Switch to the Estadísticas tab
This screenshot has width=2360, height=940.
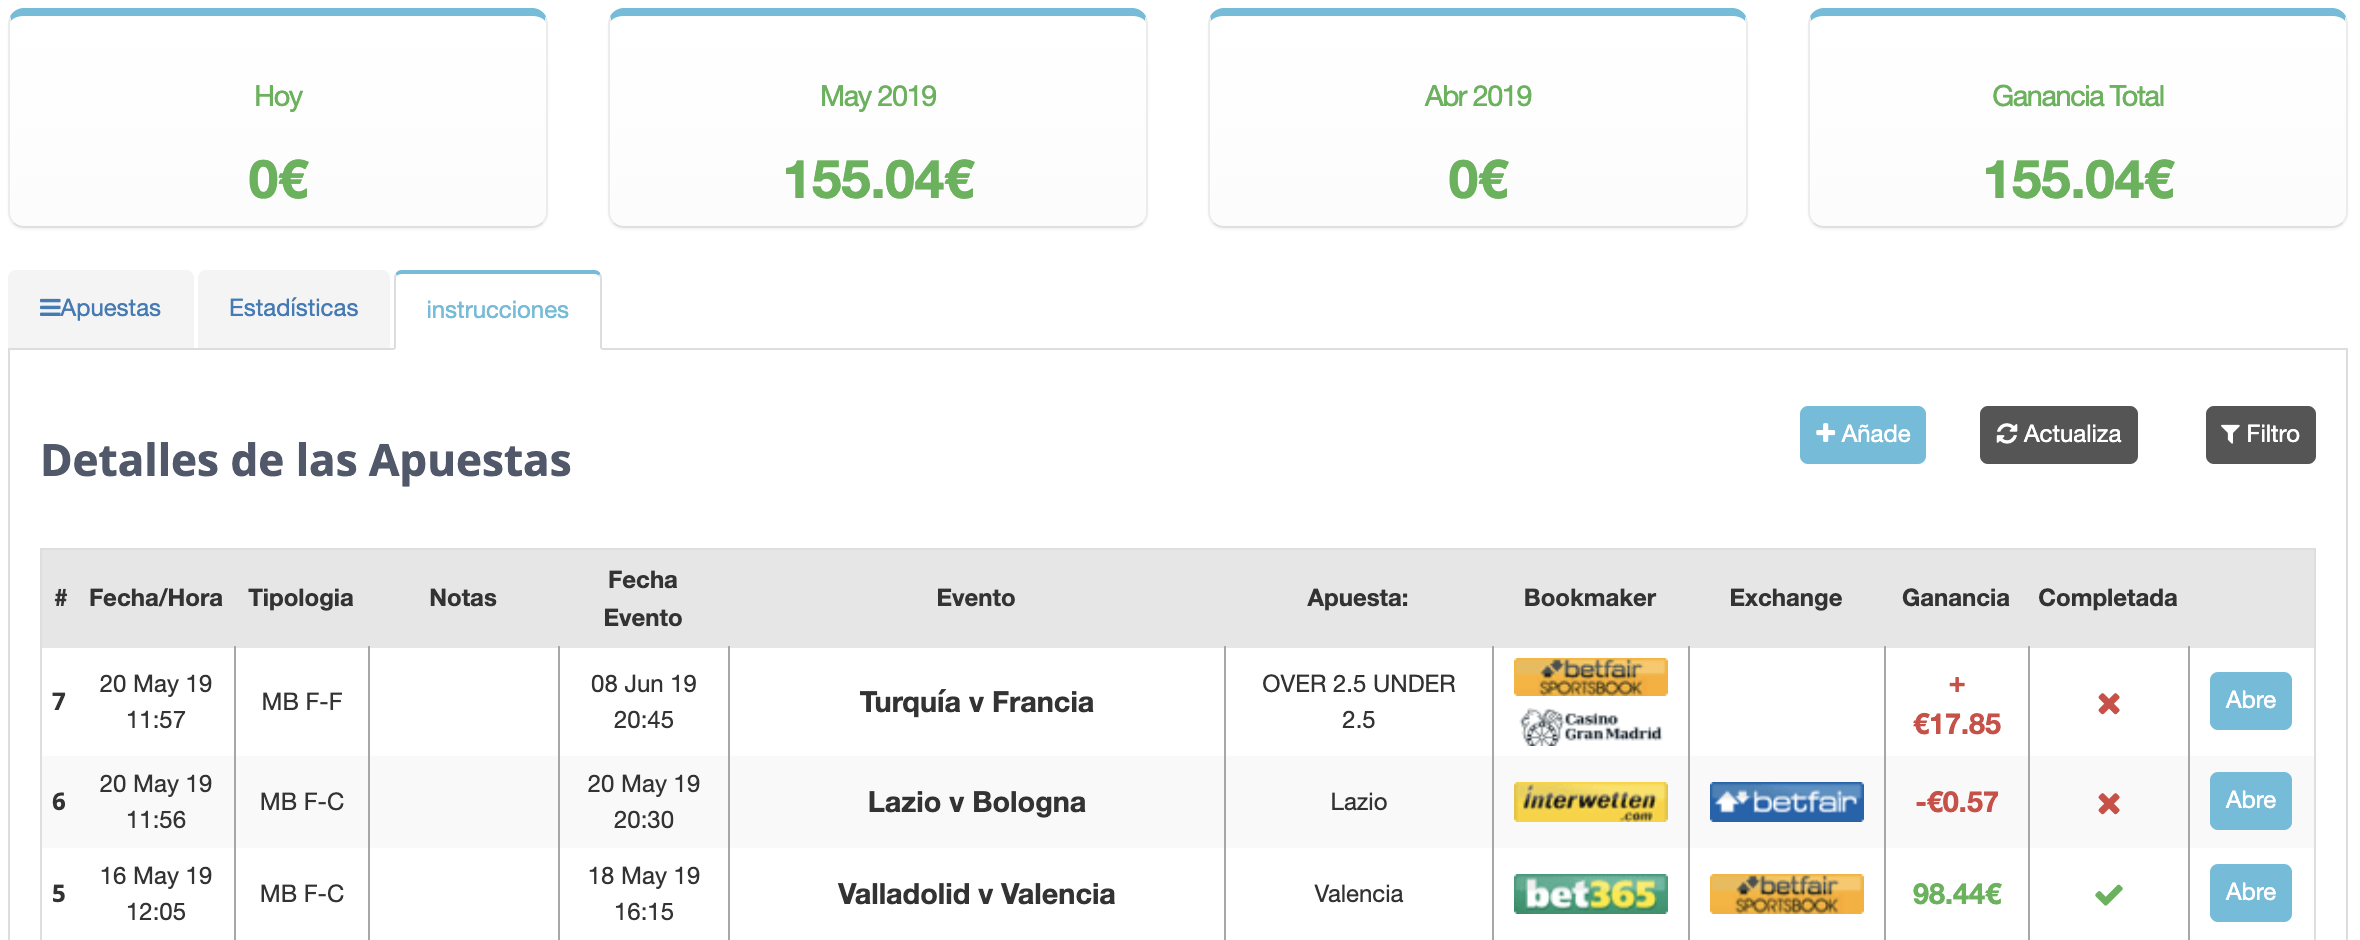(x=293, y=308)
